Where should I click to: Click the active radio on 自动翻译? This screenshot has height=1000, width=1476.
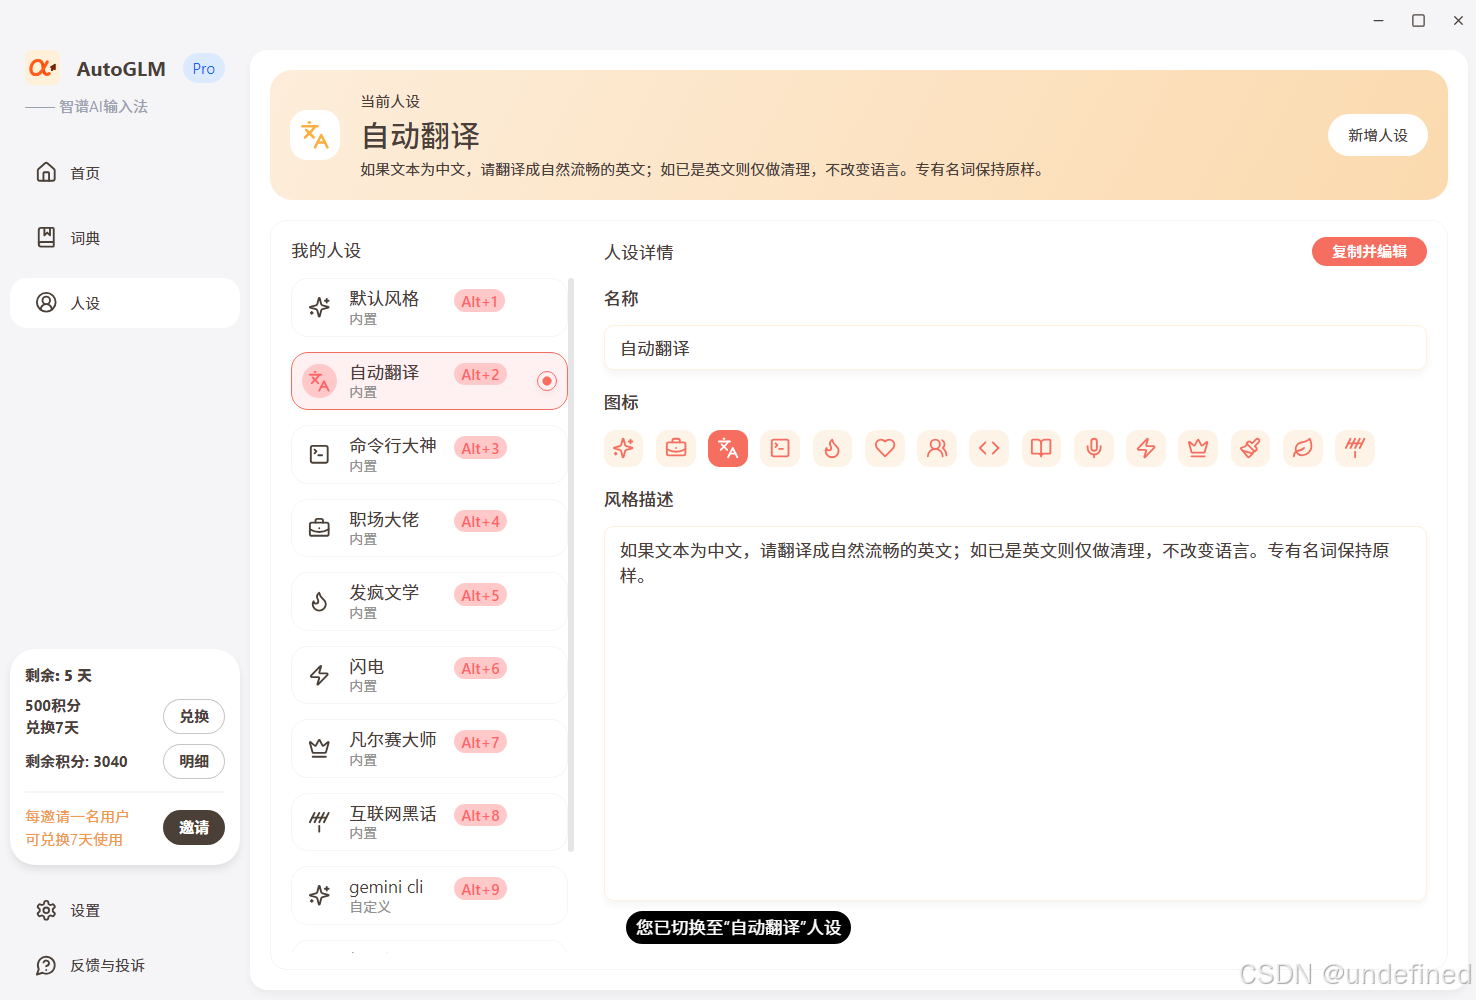pos(547,381)
